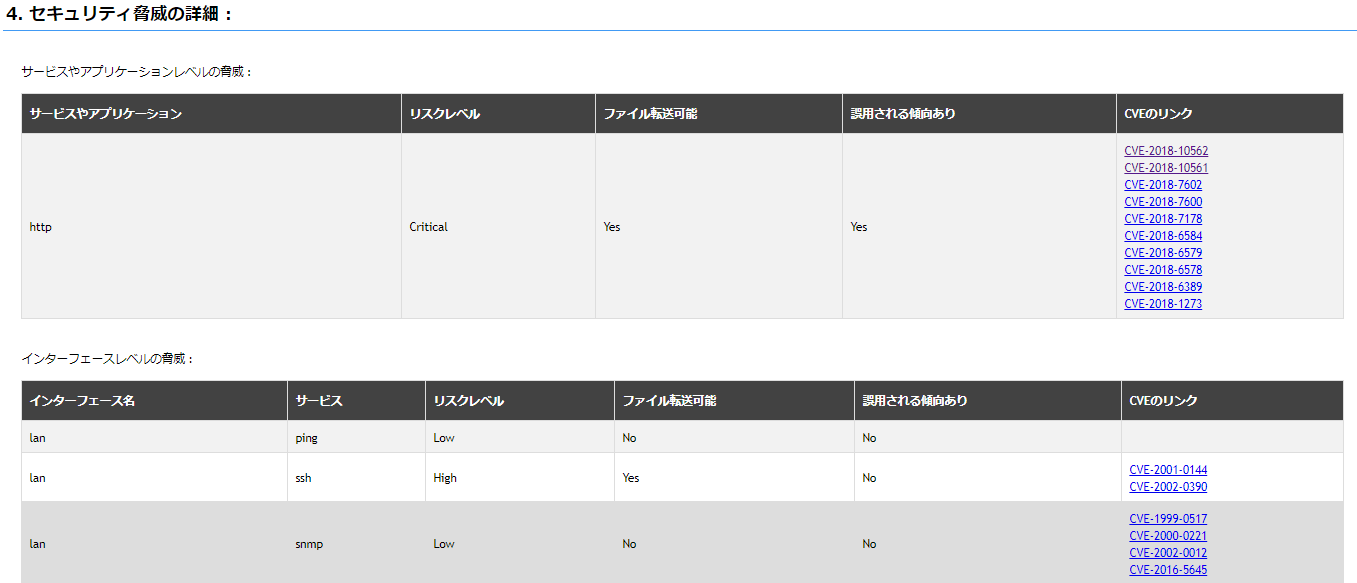Follow the CVE-2000-0221 link
The image size is (1357, 583).
coord(1168,536)
